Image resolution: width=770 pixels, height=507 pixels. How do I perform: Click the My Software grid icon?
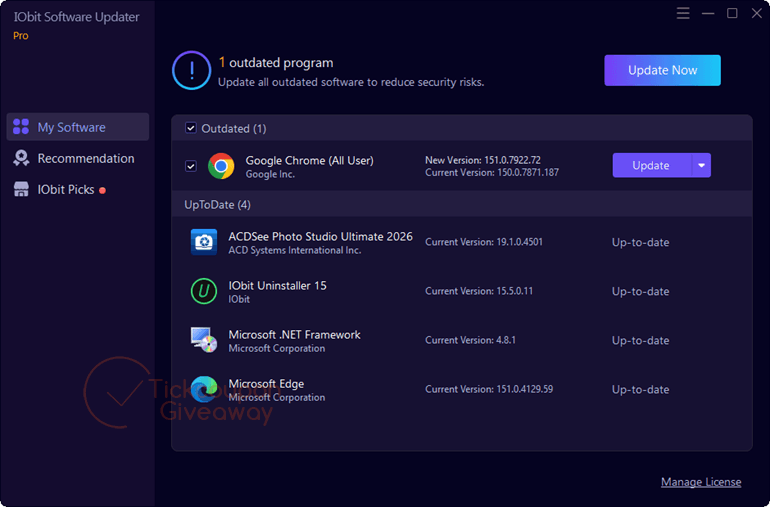click(21, 127)
